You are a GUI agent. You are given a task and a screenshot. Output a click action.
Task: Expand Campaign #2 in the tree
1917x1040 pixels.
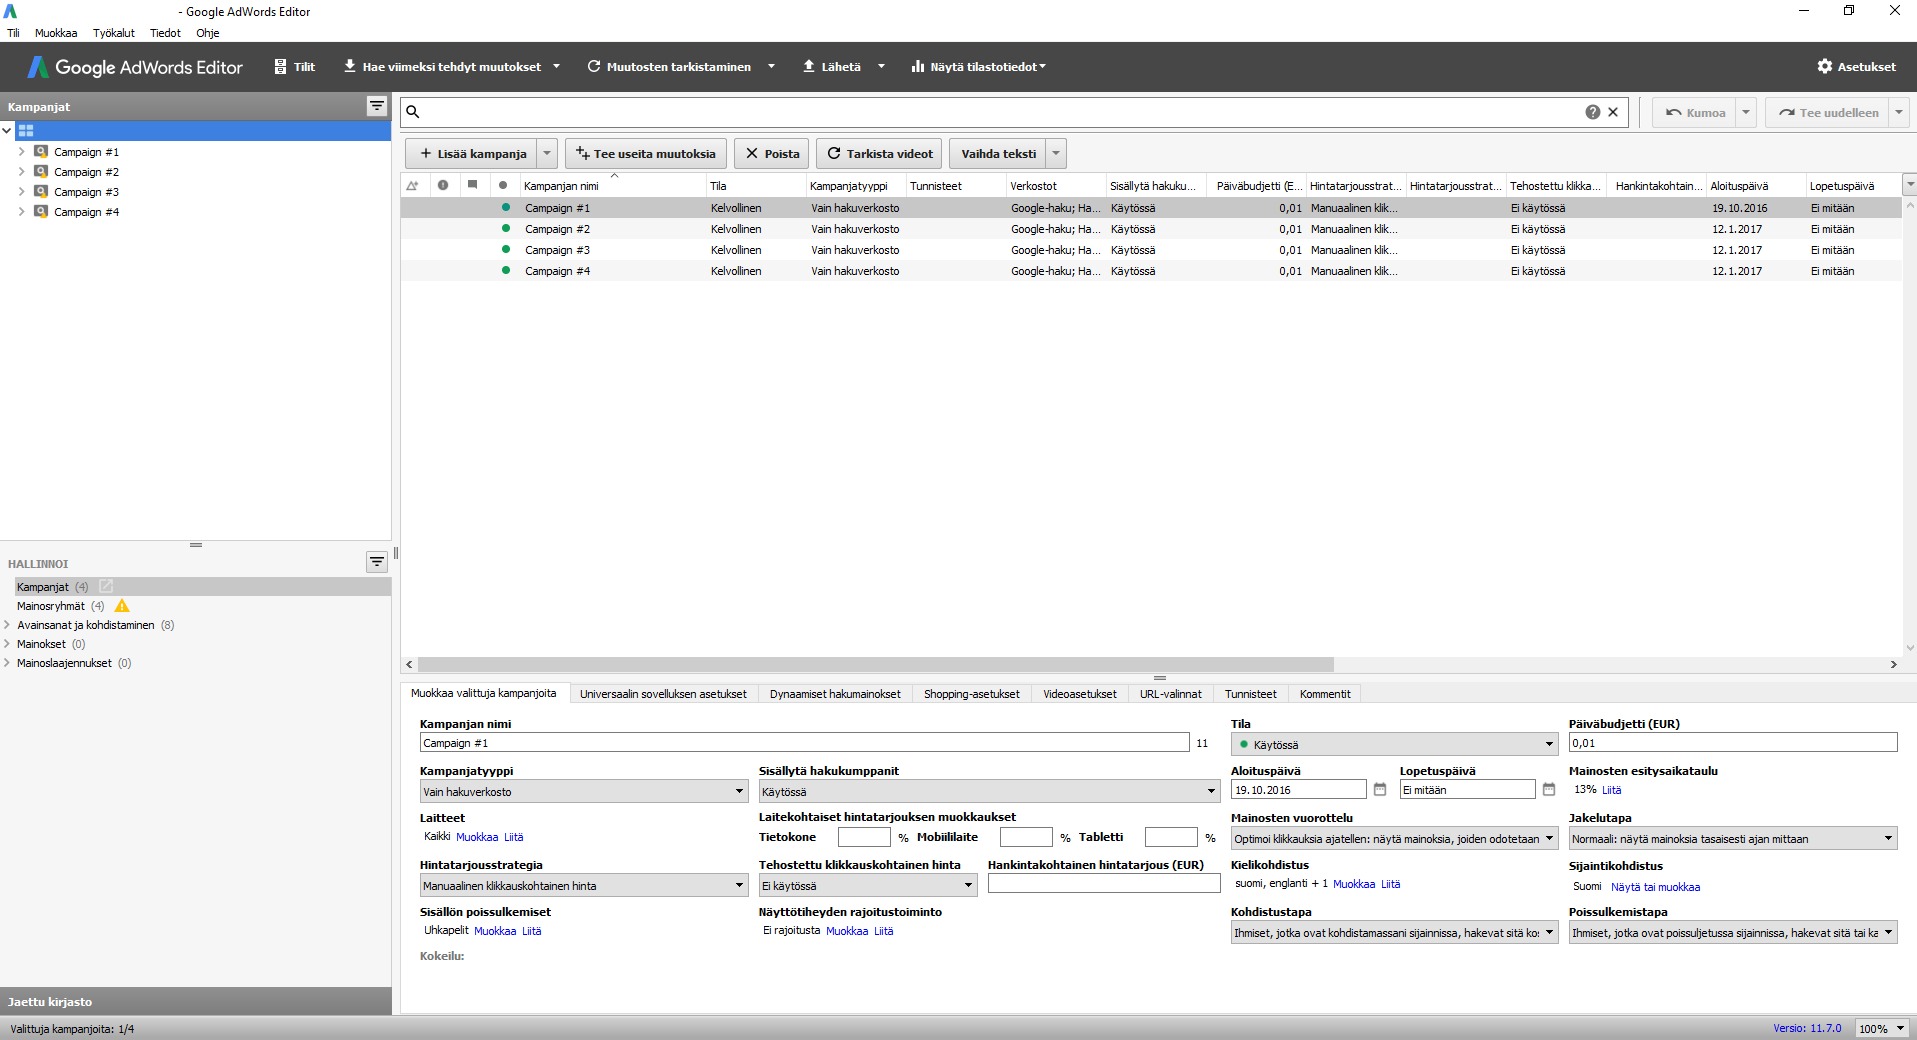(22, 172)
